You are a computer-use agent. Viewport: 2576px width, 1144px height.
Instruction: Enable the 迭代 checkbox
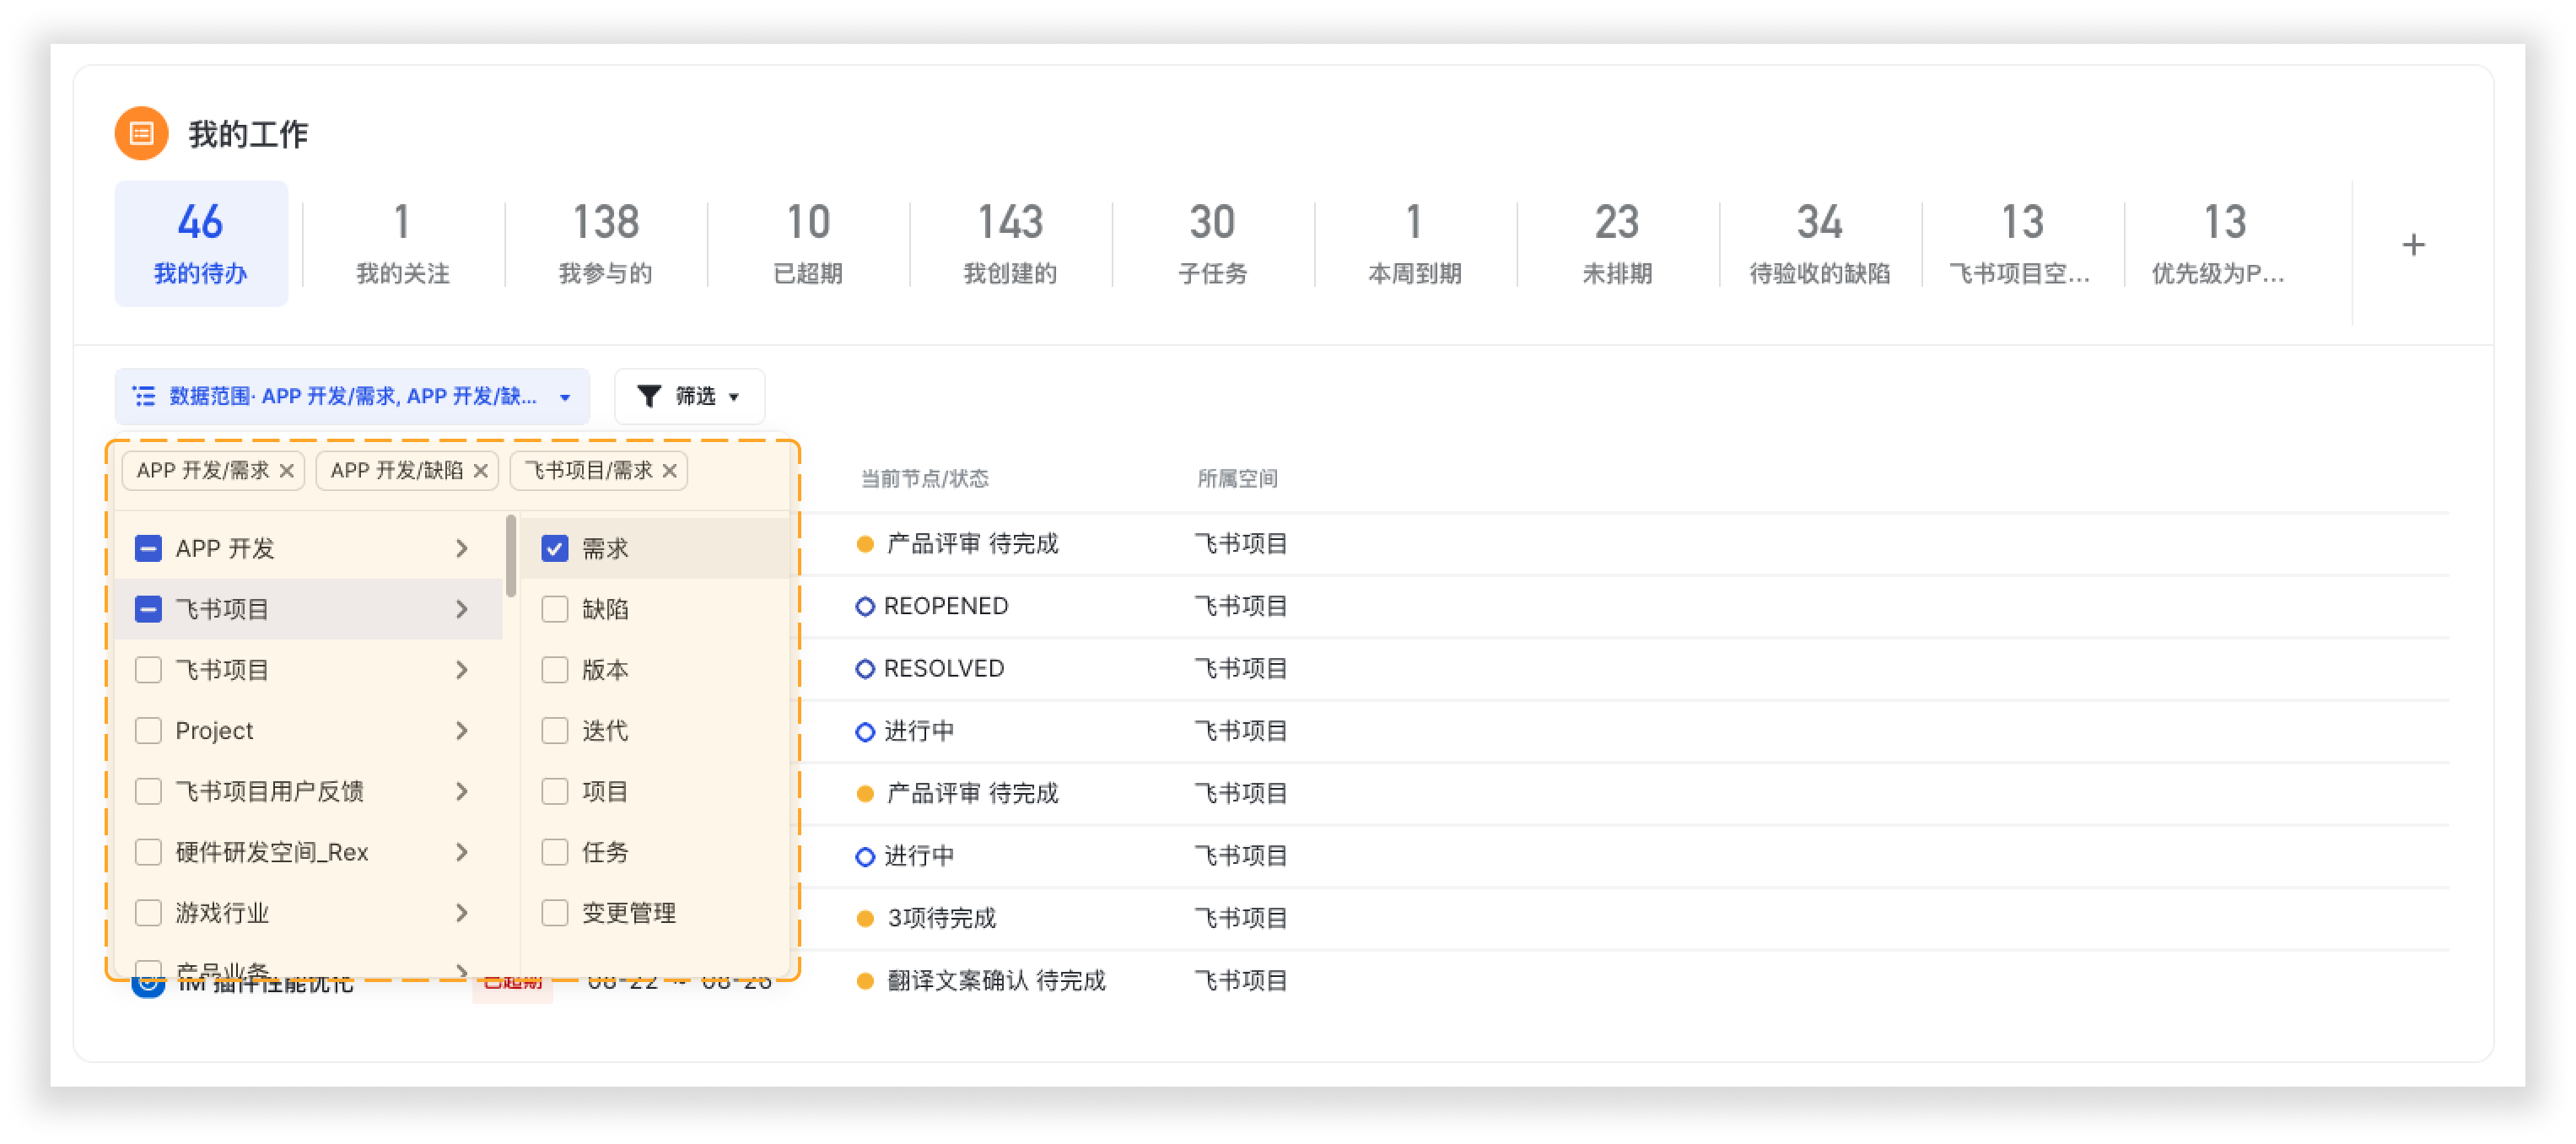click(x=555, y=731)
